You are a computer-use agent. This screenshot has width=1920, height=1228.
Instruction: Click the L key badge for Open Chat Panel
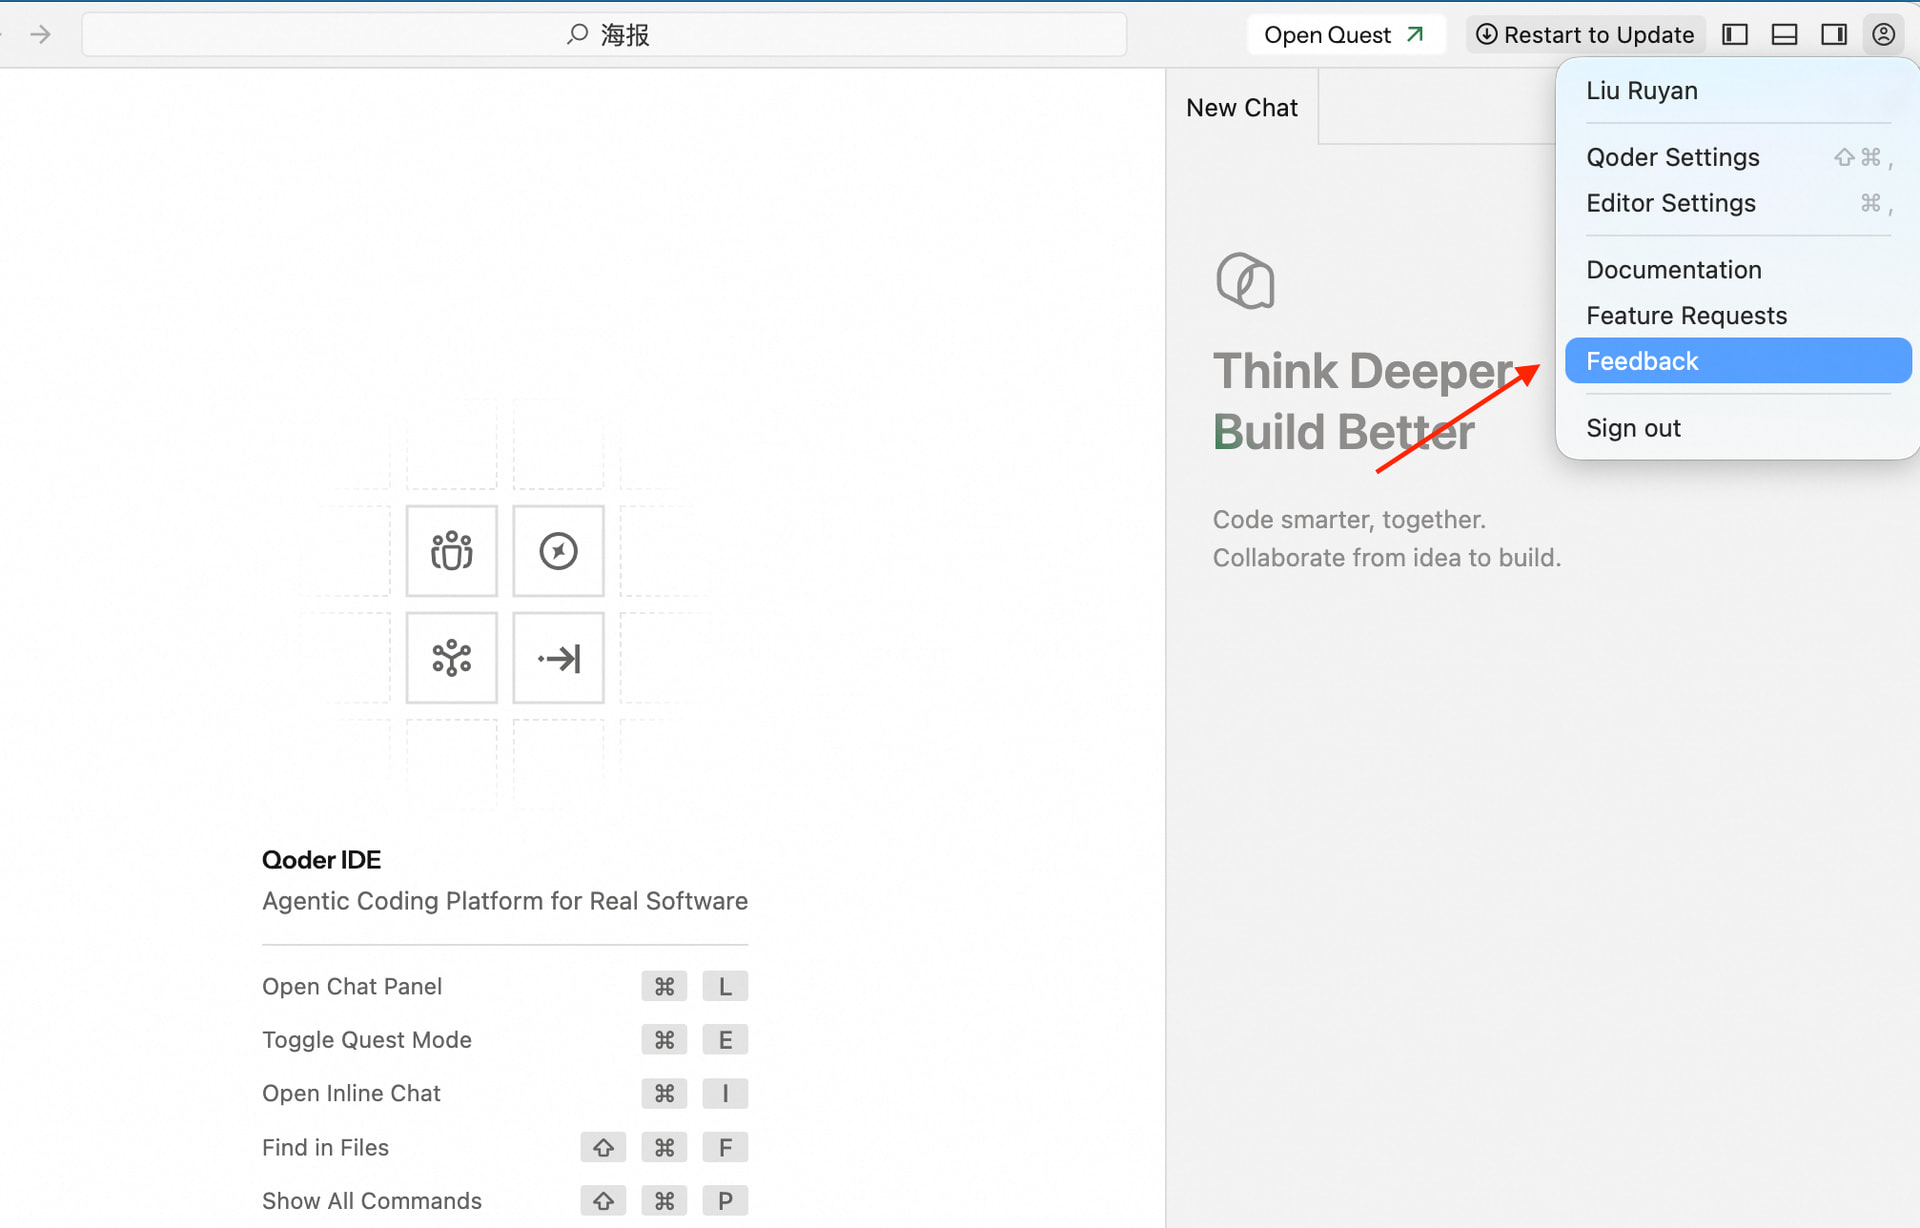point(725,987)
